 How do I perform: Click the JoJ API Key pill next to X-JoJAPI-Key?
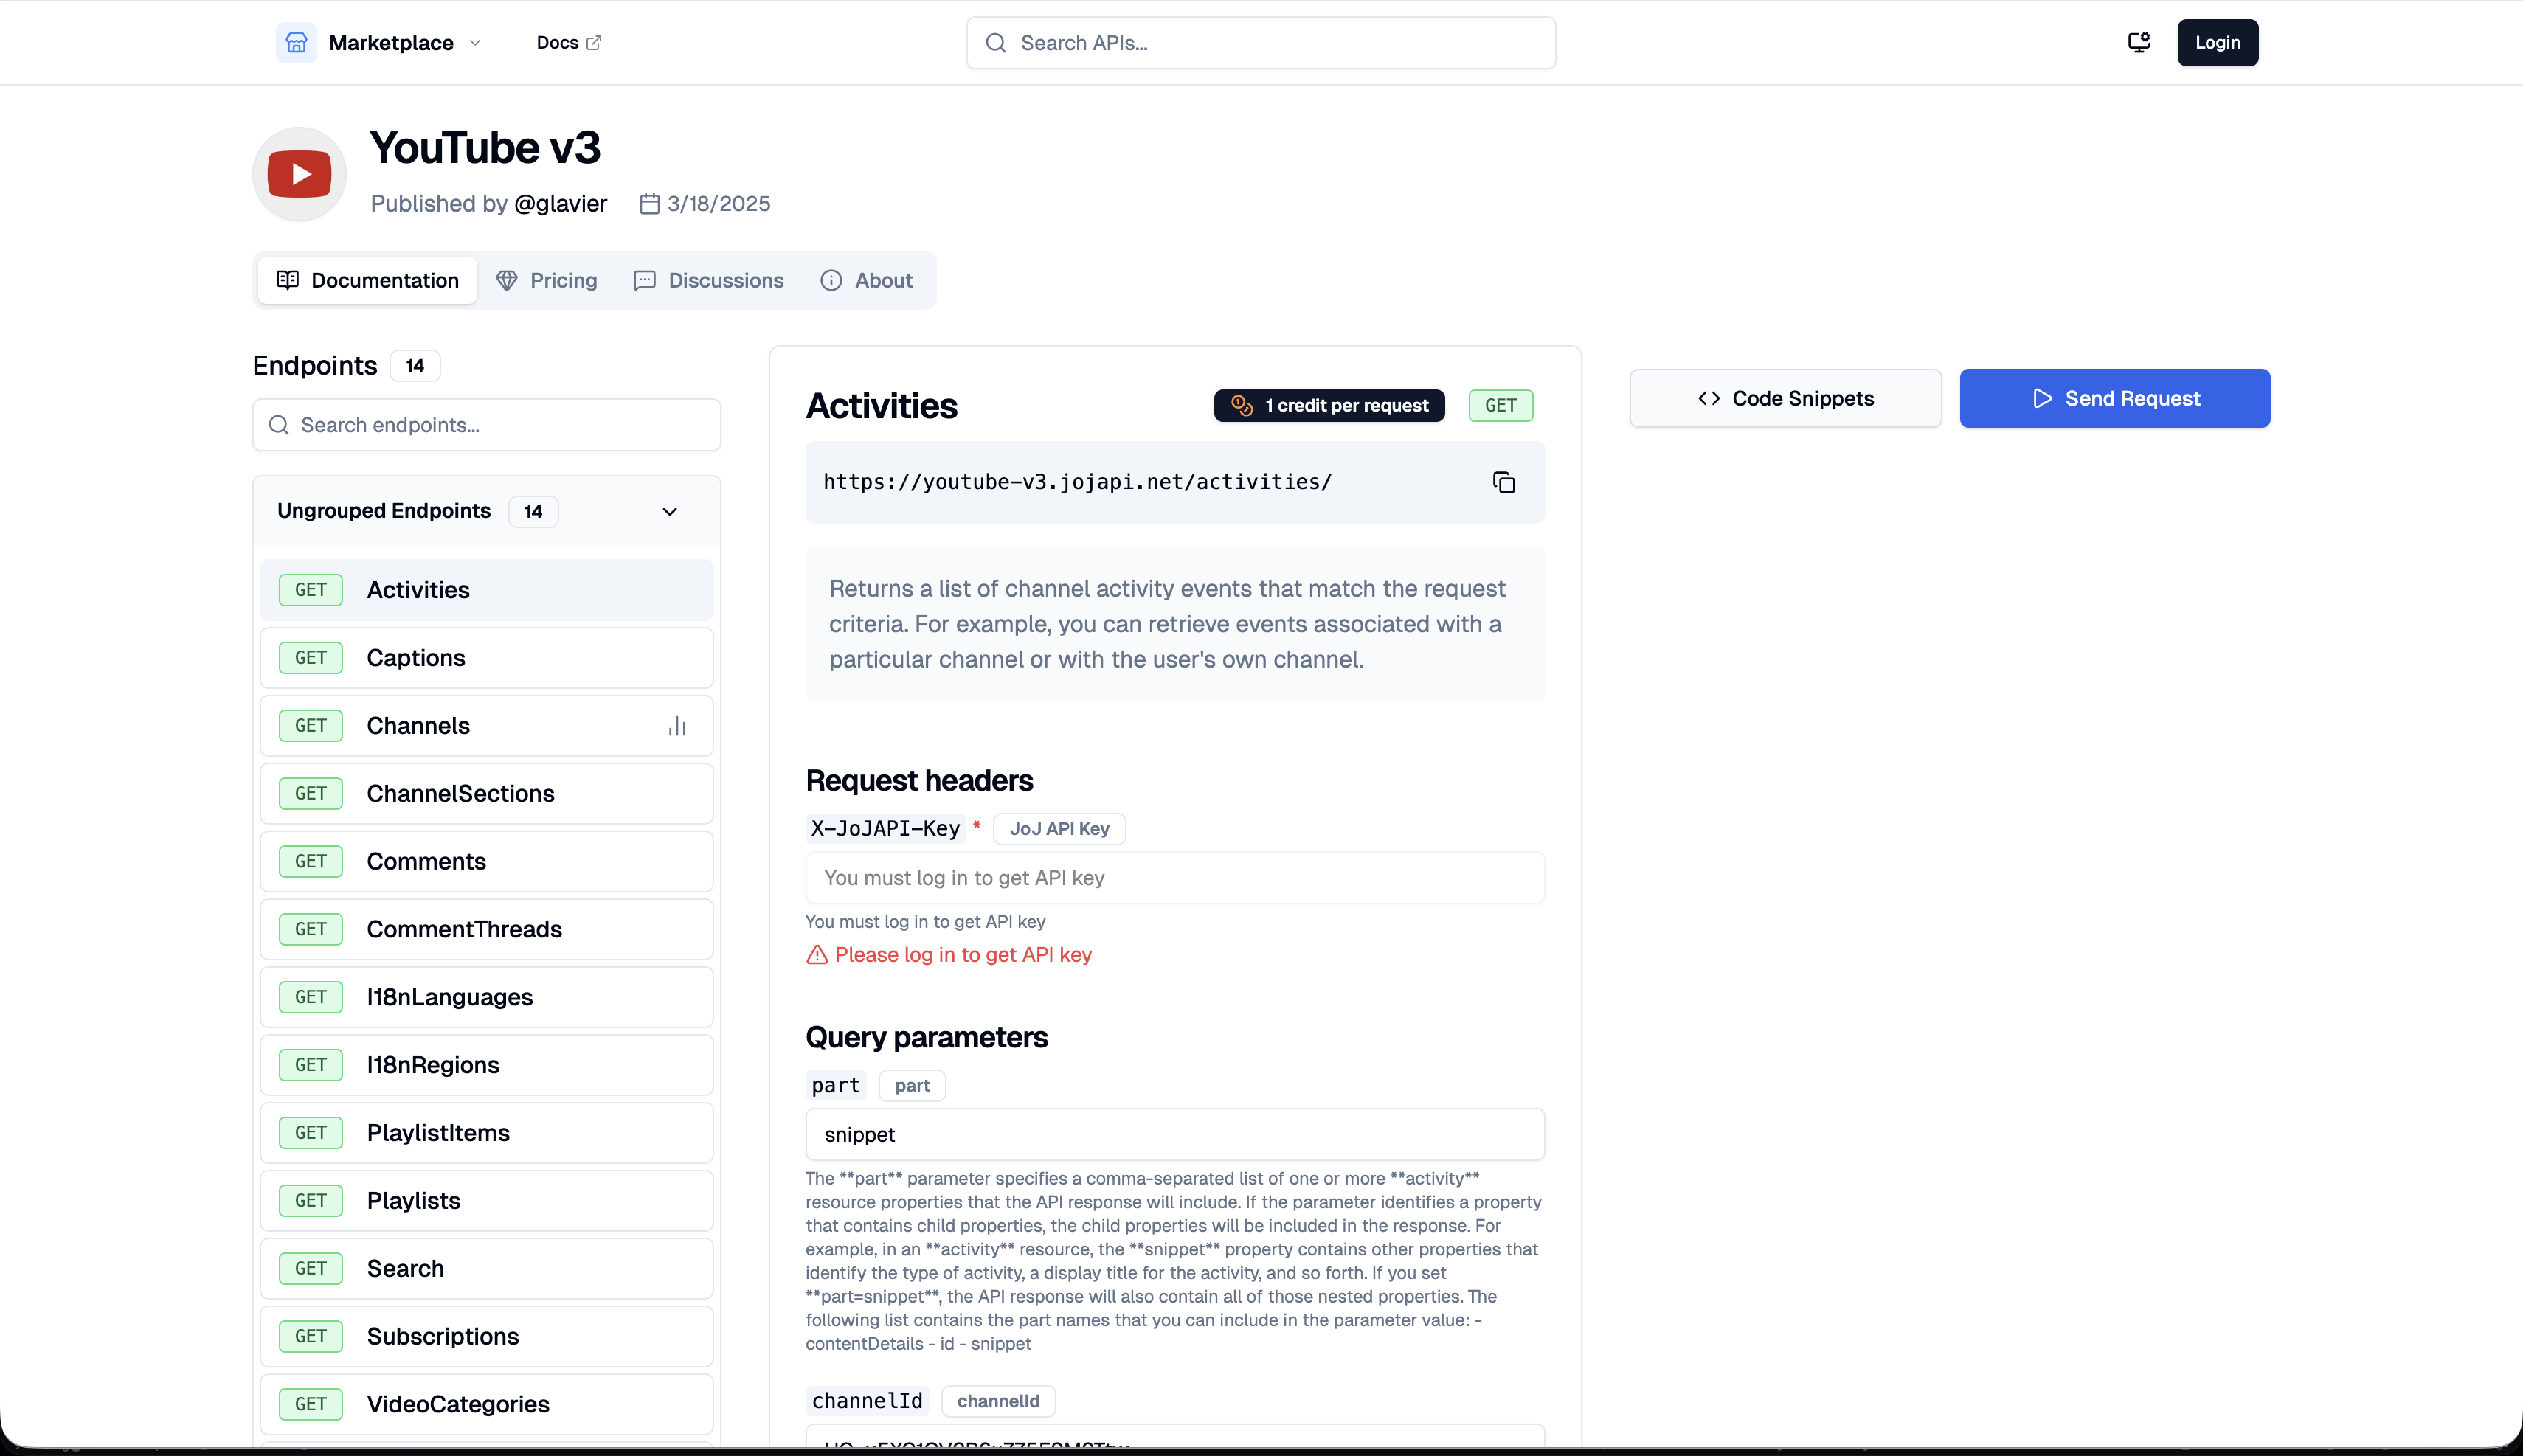click(x=1059, y=828)
